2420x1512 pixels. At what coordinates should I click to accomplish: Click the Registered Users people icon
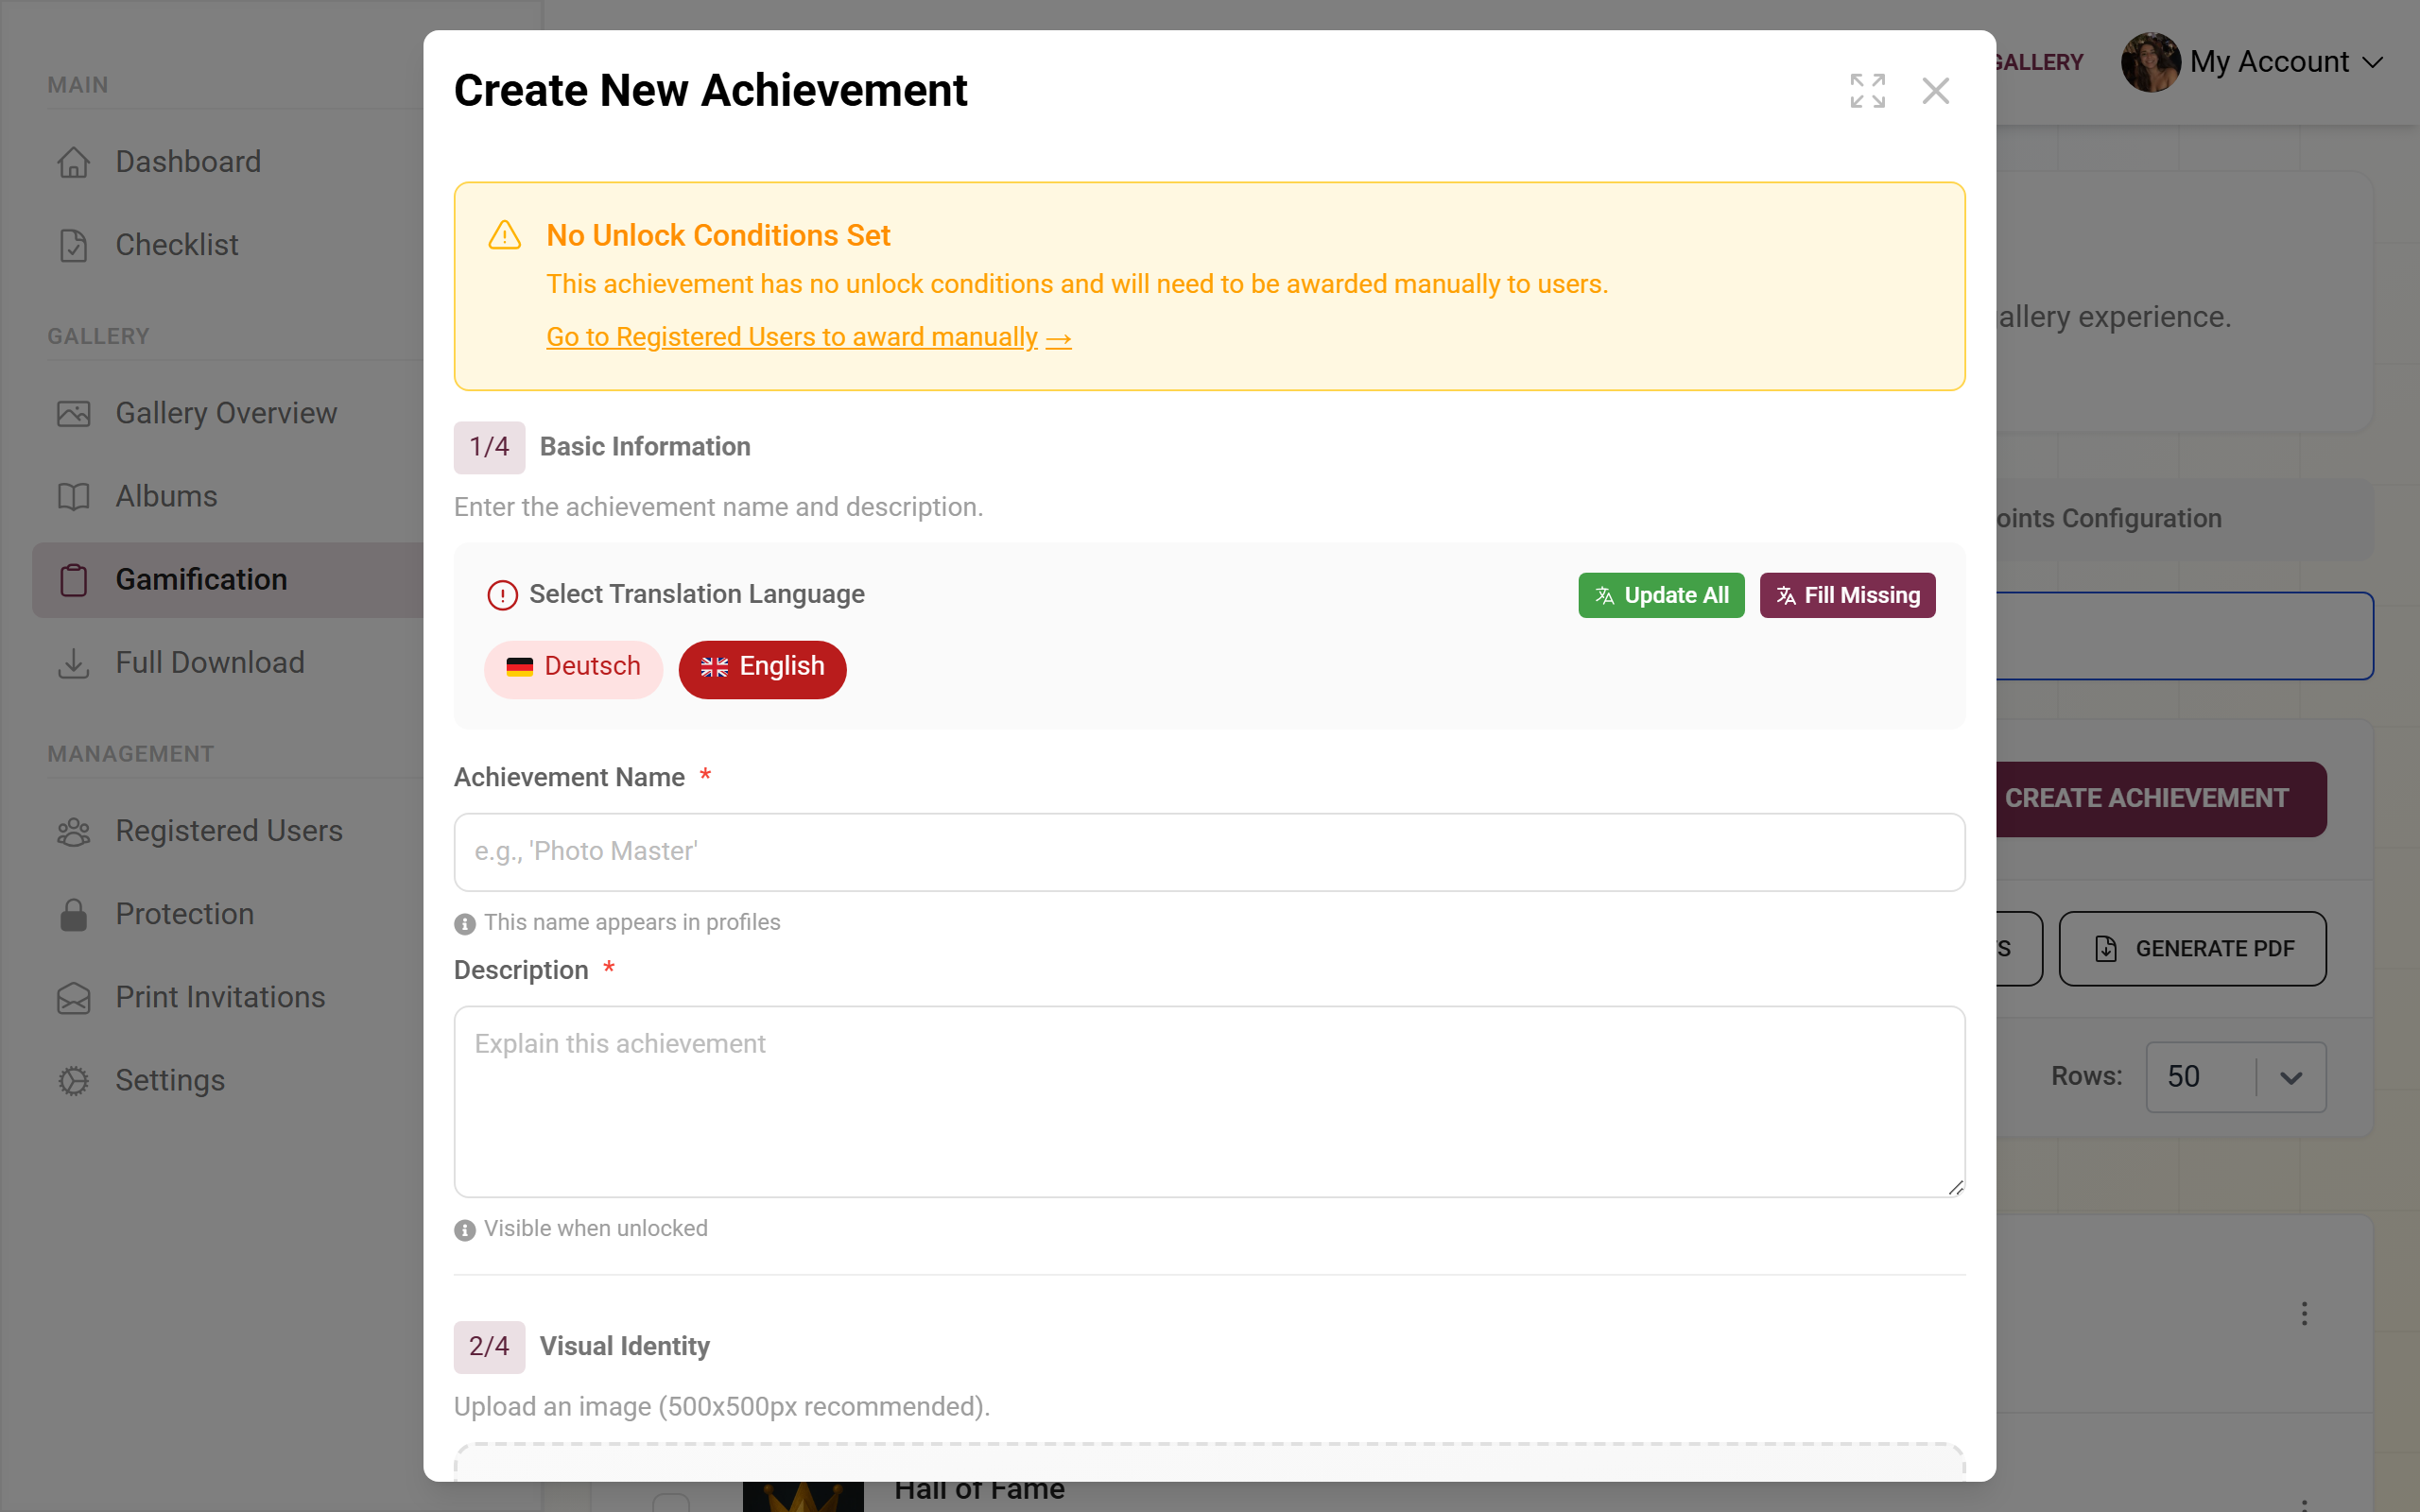click(x=73, y=831)
